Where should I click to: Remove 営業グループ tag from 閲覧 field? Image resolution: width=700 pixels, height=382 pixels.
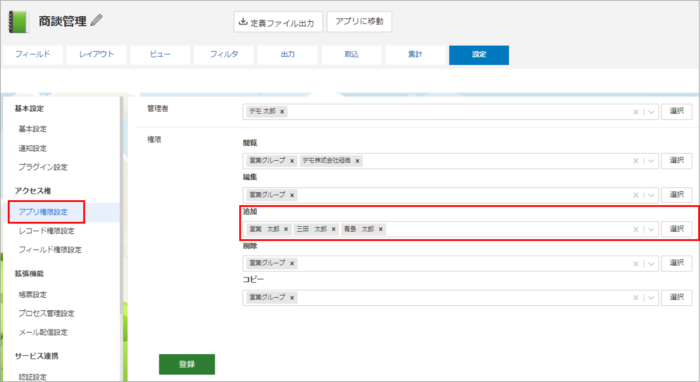point(292,161)
